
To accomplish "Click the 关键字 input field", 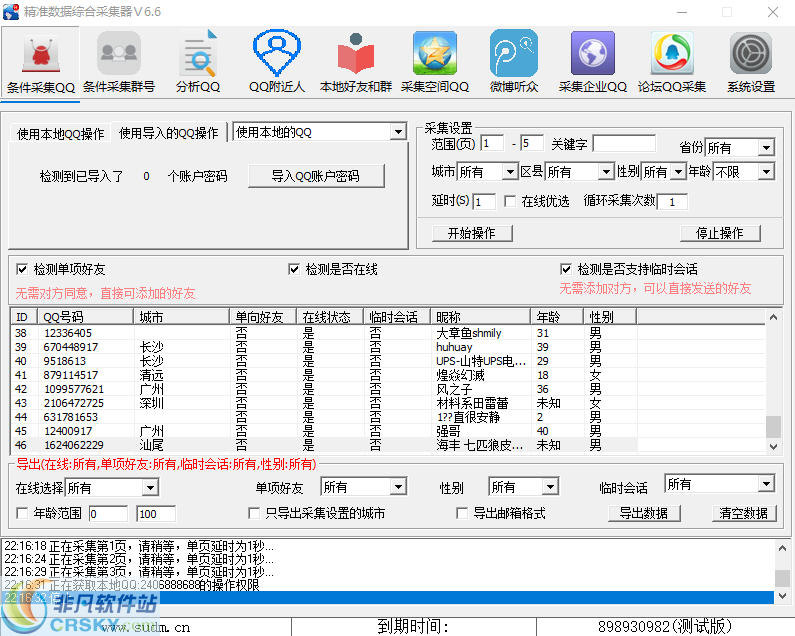I will [624, 144].
